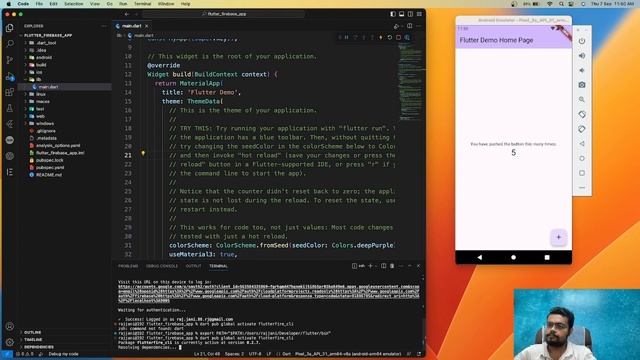Switch to the PROBLEMS panel tab
Screen dimensions: 640x360
point(128,266)
